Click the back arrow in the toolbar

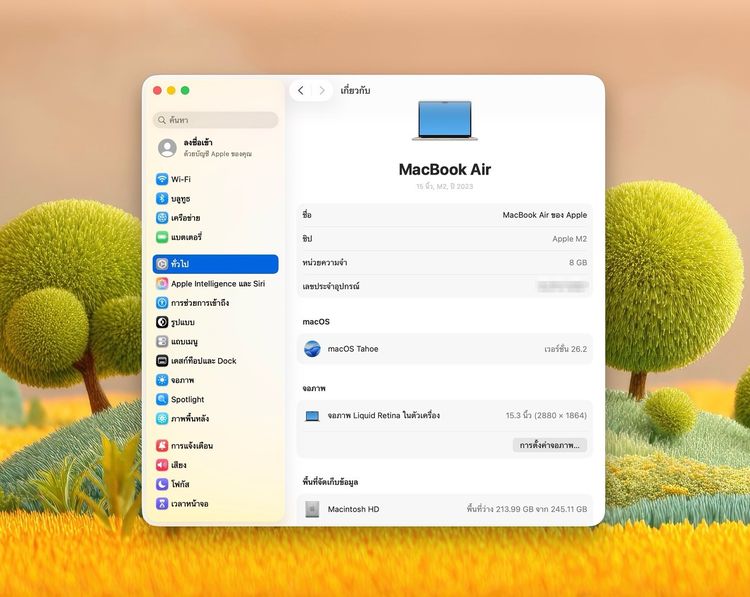(x=301, y=90)
